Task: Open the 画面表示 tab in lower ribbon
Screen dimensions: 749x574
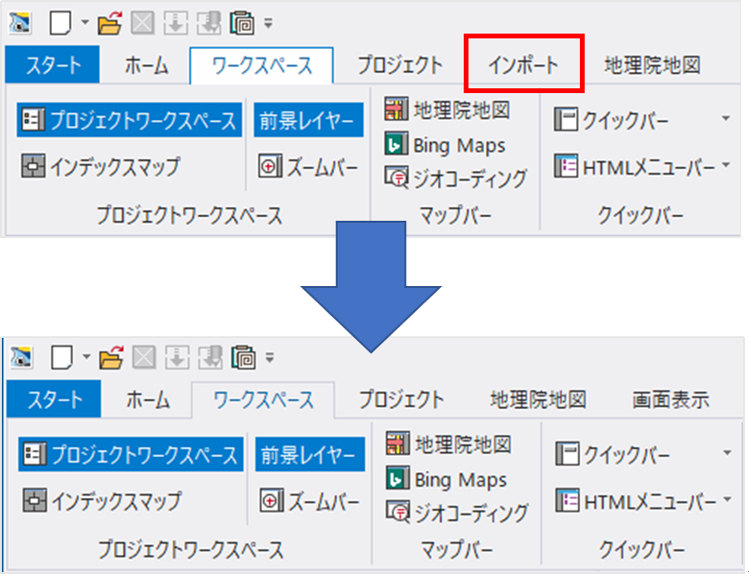Action: click(x=671, y=400)
